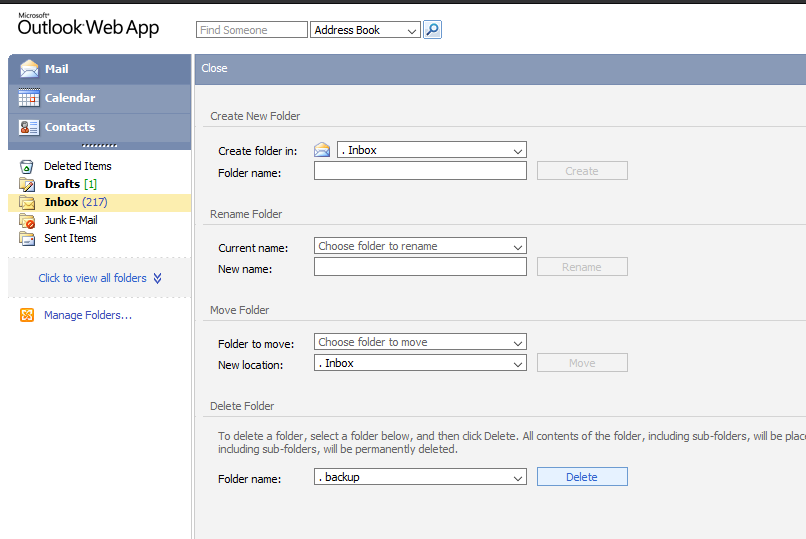The width and height of the screenshot is (806, 539).
Task: Open the Delete Folder name dropdown showing backup
Action: (420, 477)
